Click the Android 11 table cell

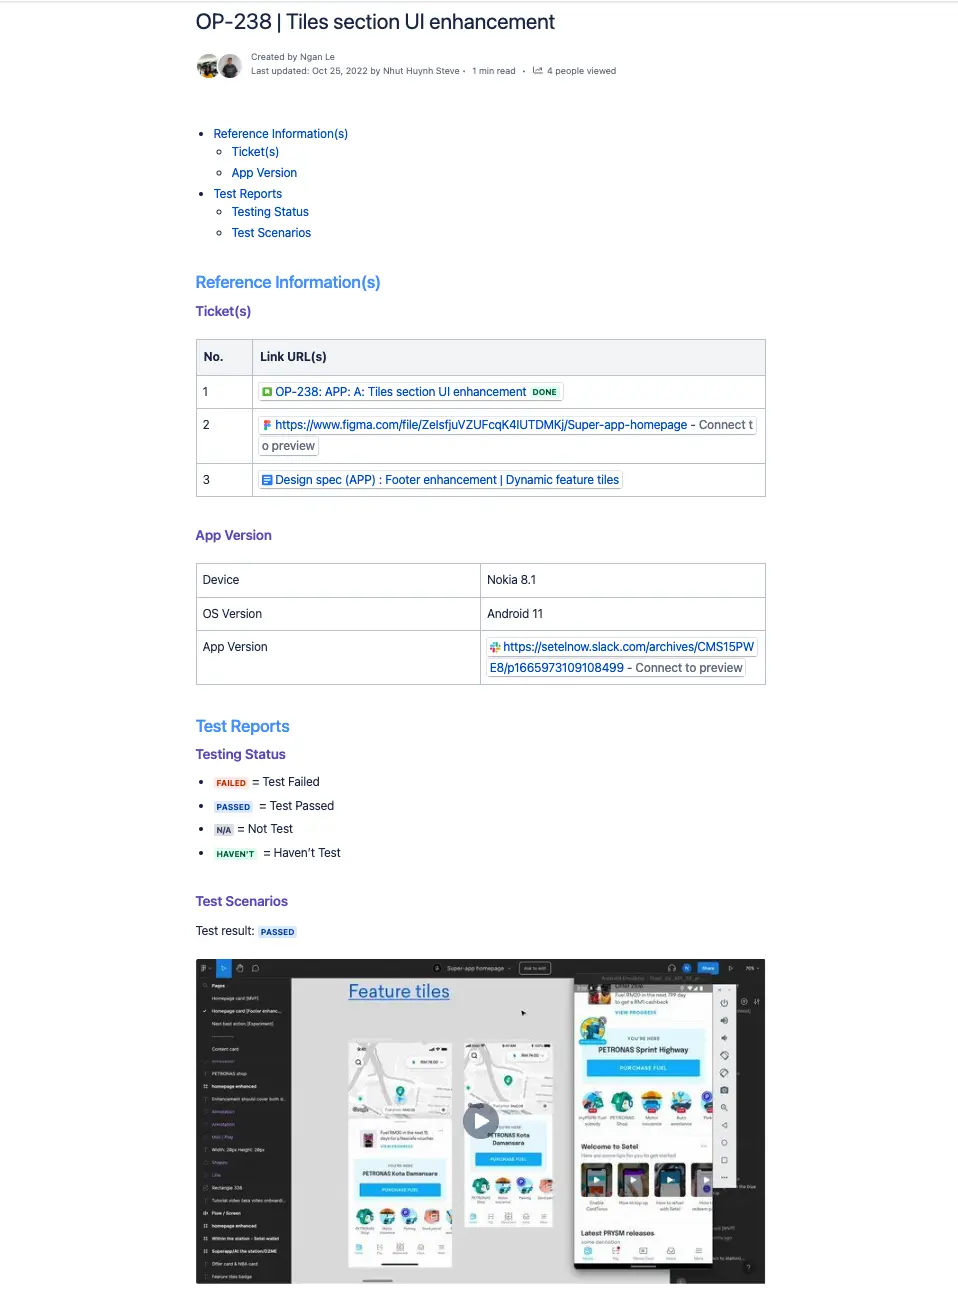click(623, 614)
